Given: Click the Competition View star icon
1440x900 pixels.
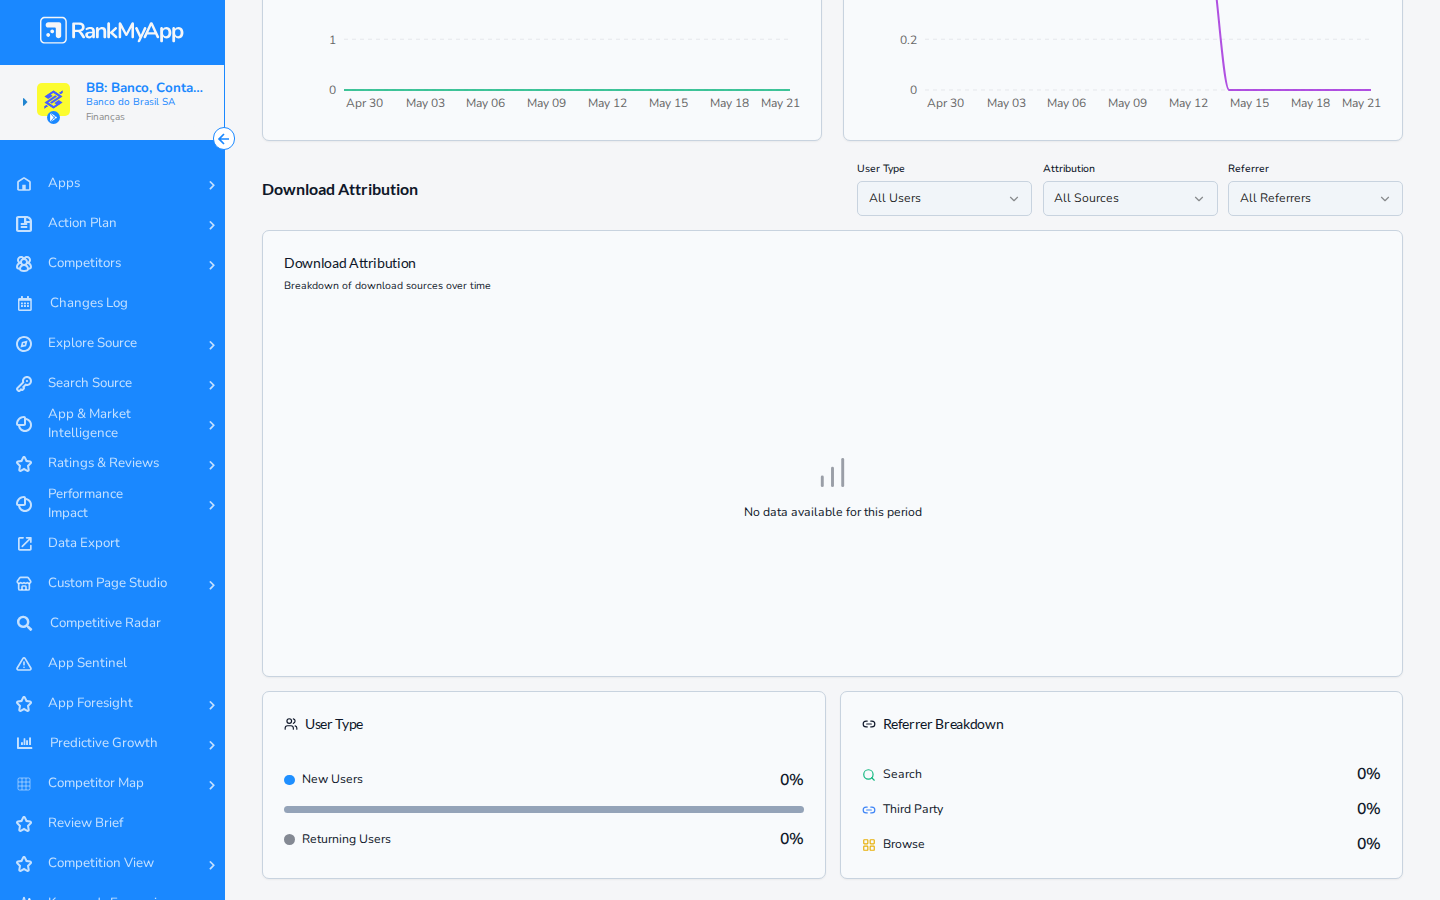Looking at the screenshot, I should (24, 864).
